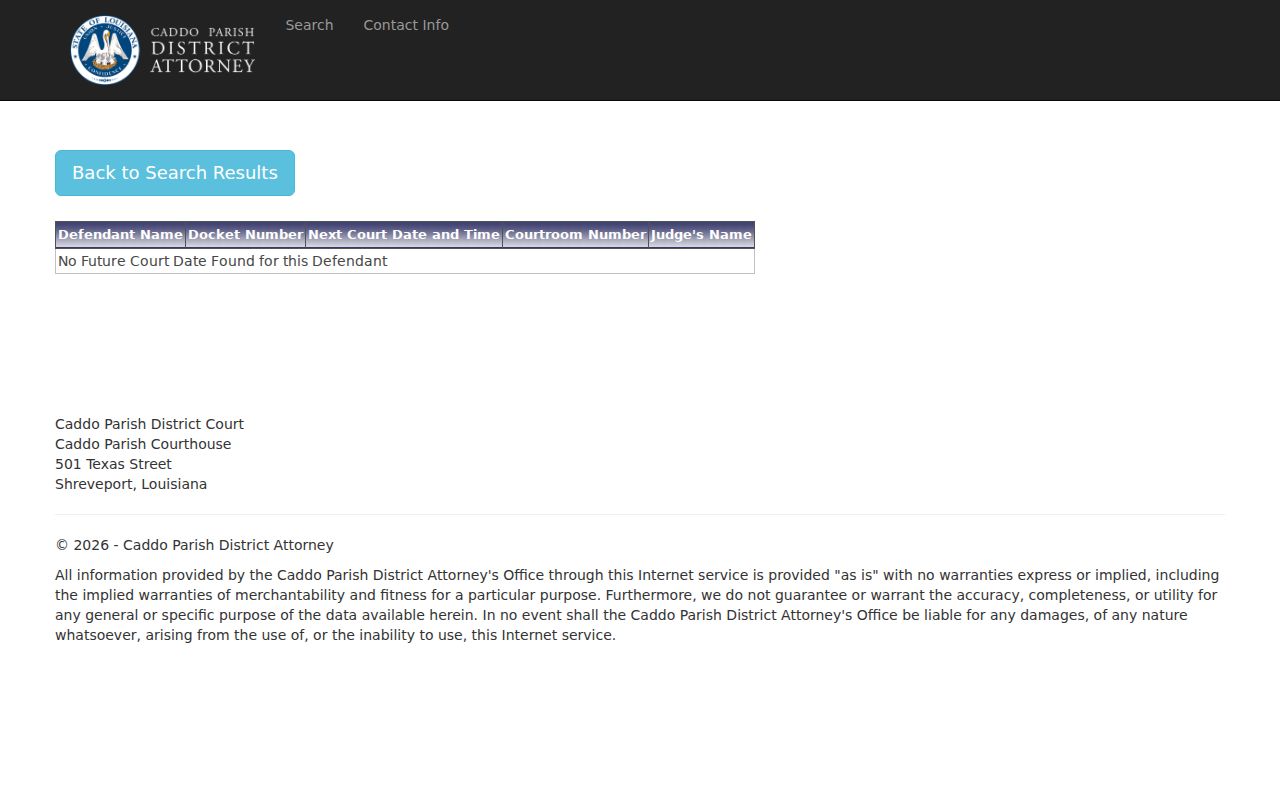
Task: Click the Caddo Parish District Attorney title
Action: coord(203,49)
